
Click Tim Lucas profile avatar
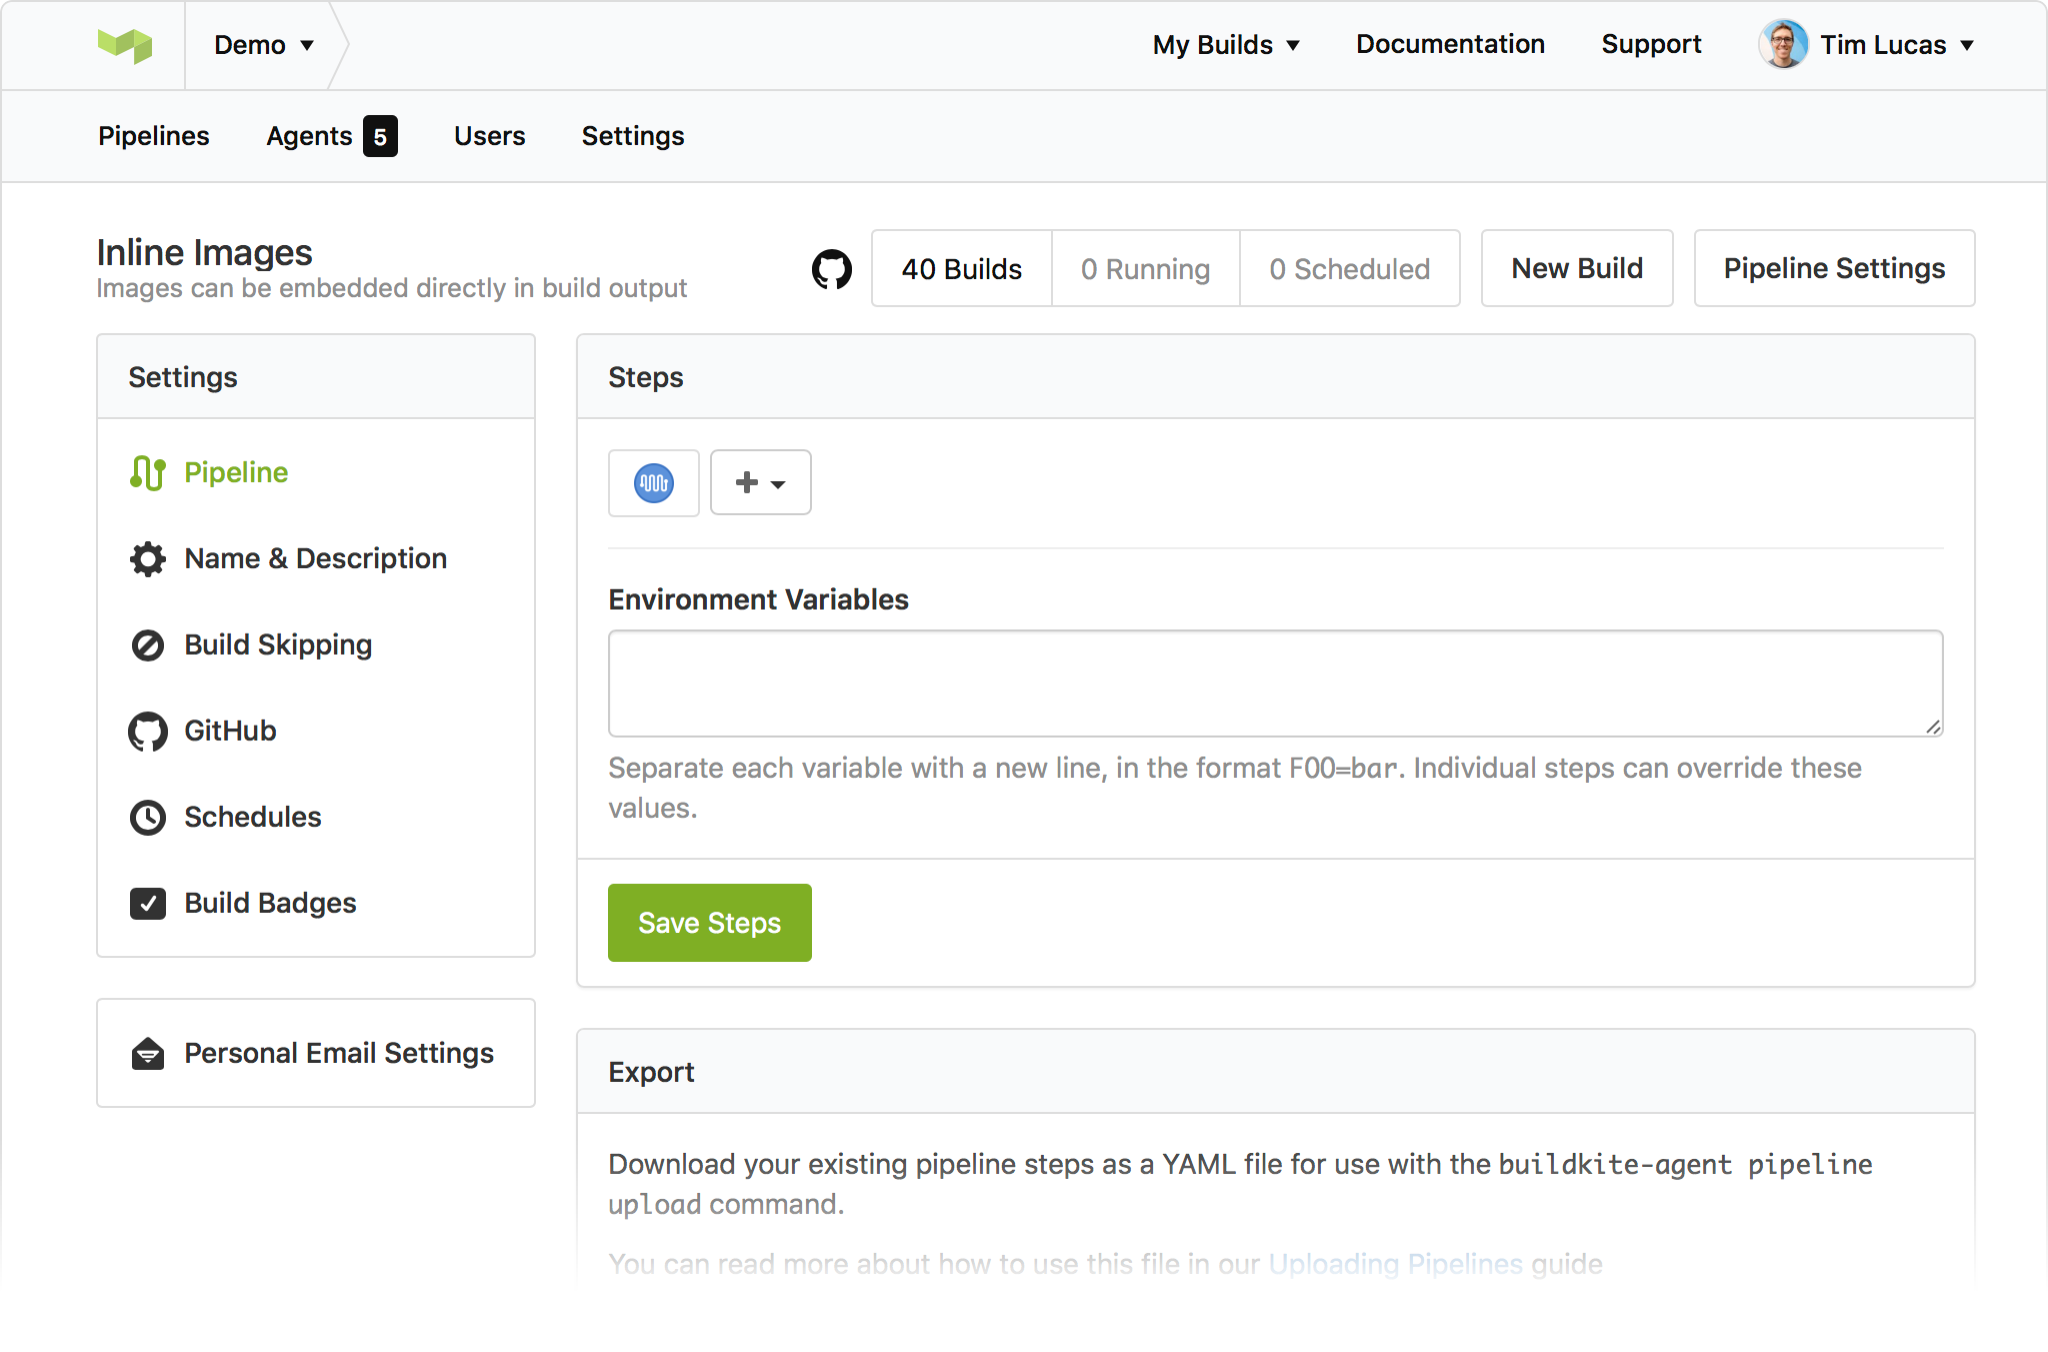tap(1782, 45)
